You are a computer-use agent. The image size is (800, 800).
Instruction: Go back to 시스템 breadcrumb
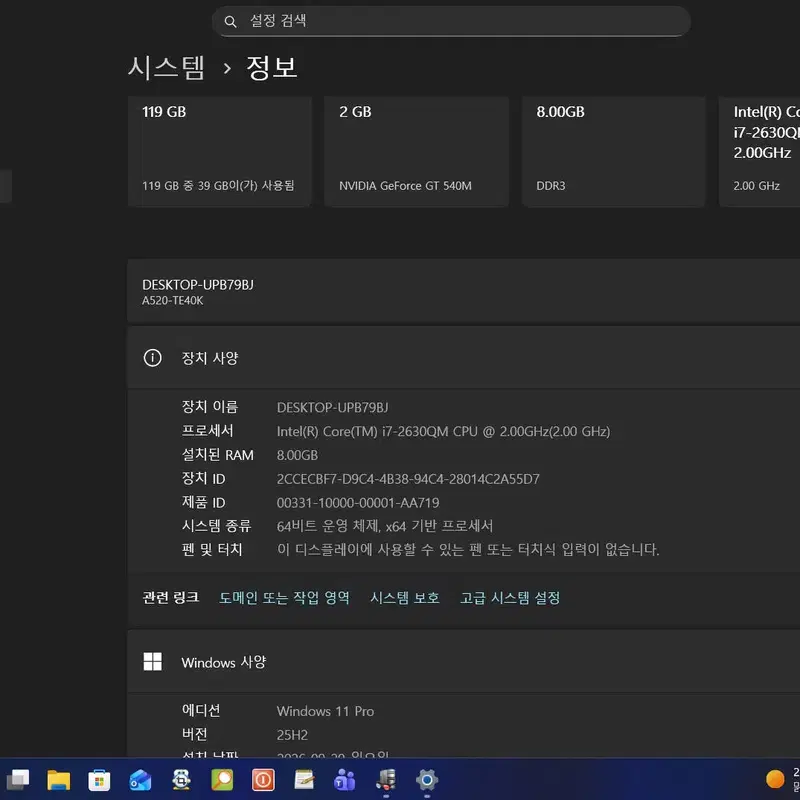coord(166,67)
